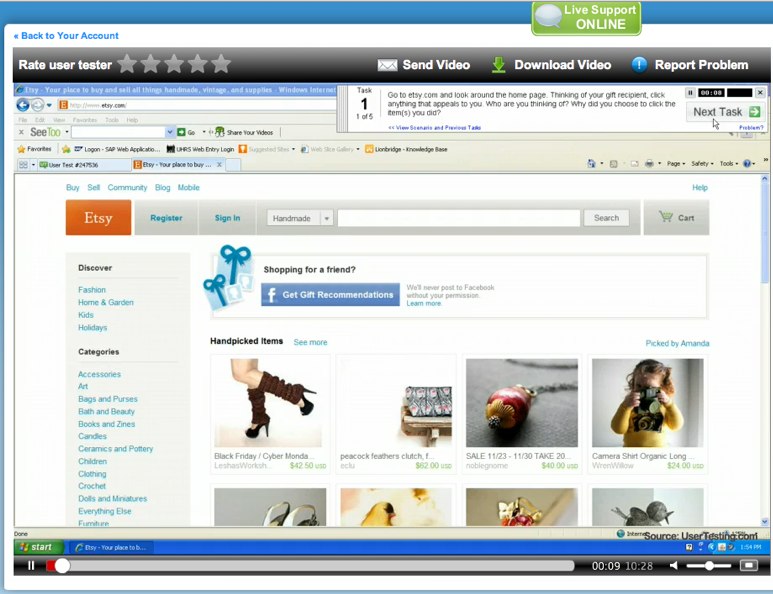Expand the SeeToo search box dropdown arrow
The image size is (773, 594).
pyautogui.click(x=170, y=132)
